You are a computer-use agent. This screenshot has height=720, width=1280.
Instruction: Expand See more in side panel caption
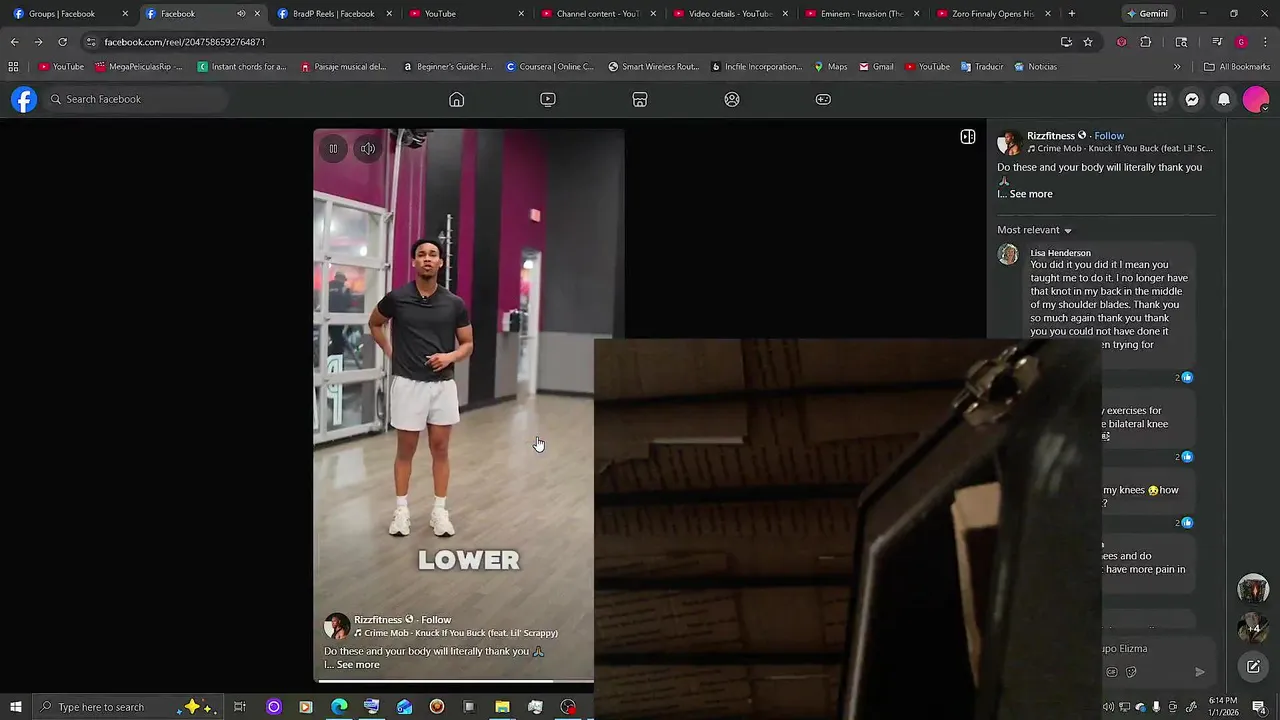click(x=1031, y=194)
